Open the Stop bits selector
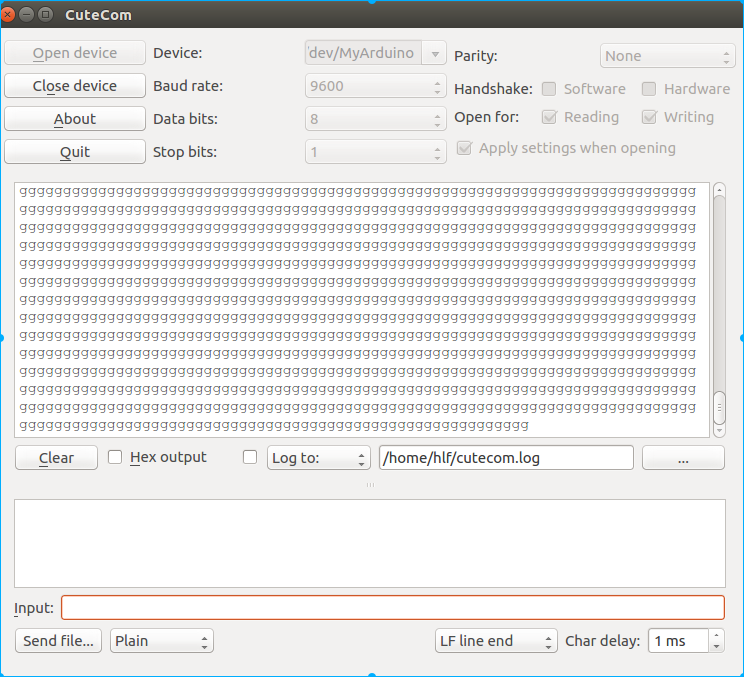Viewport: 744px width, 677px height. (376, 152)
